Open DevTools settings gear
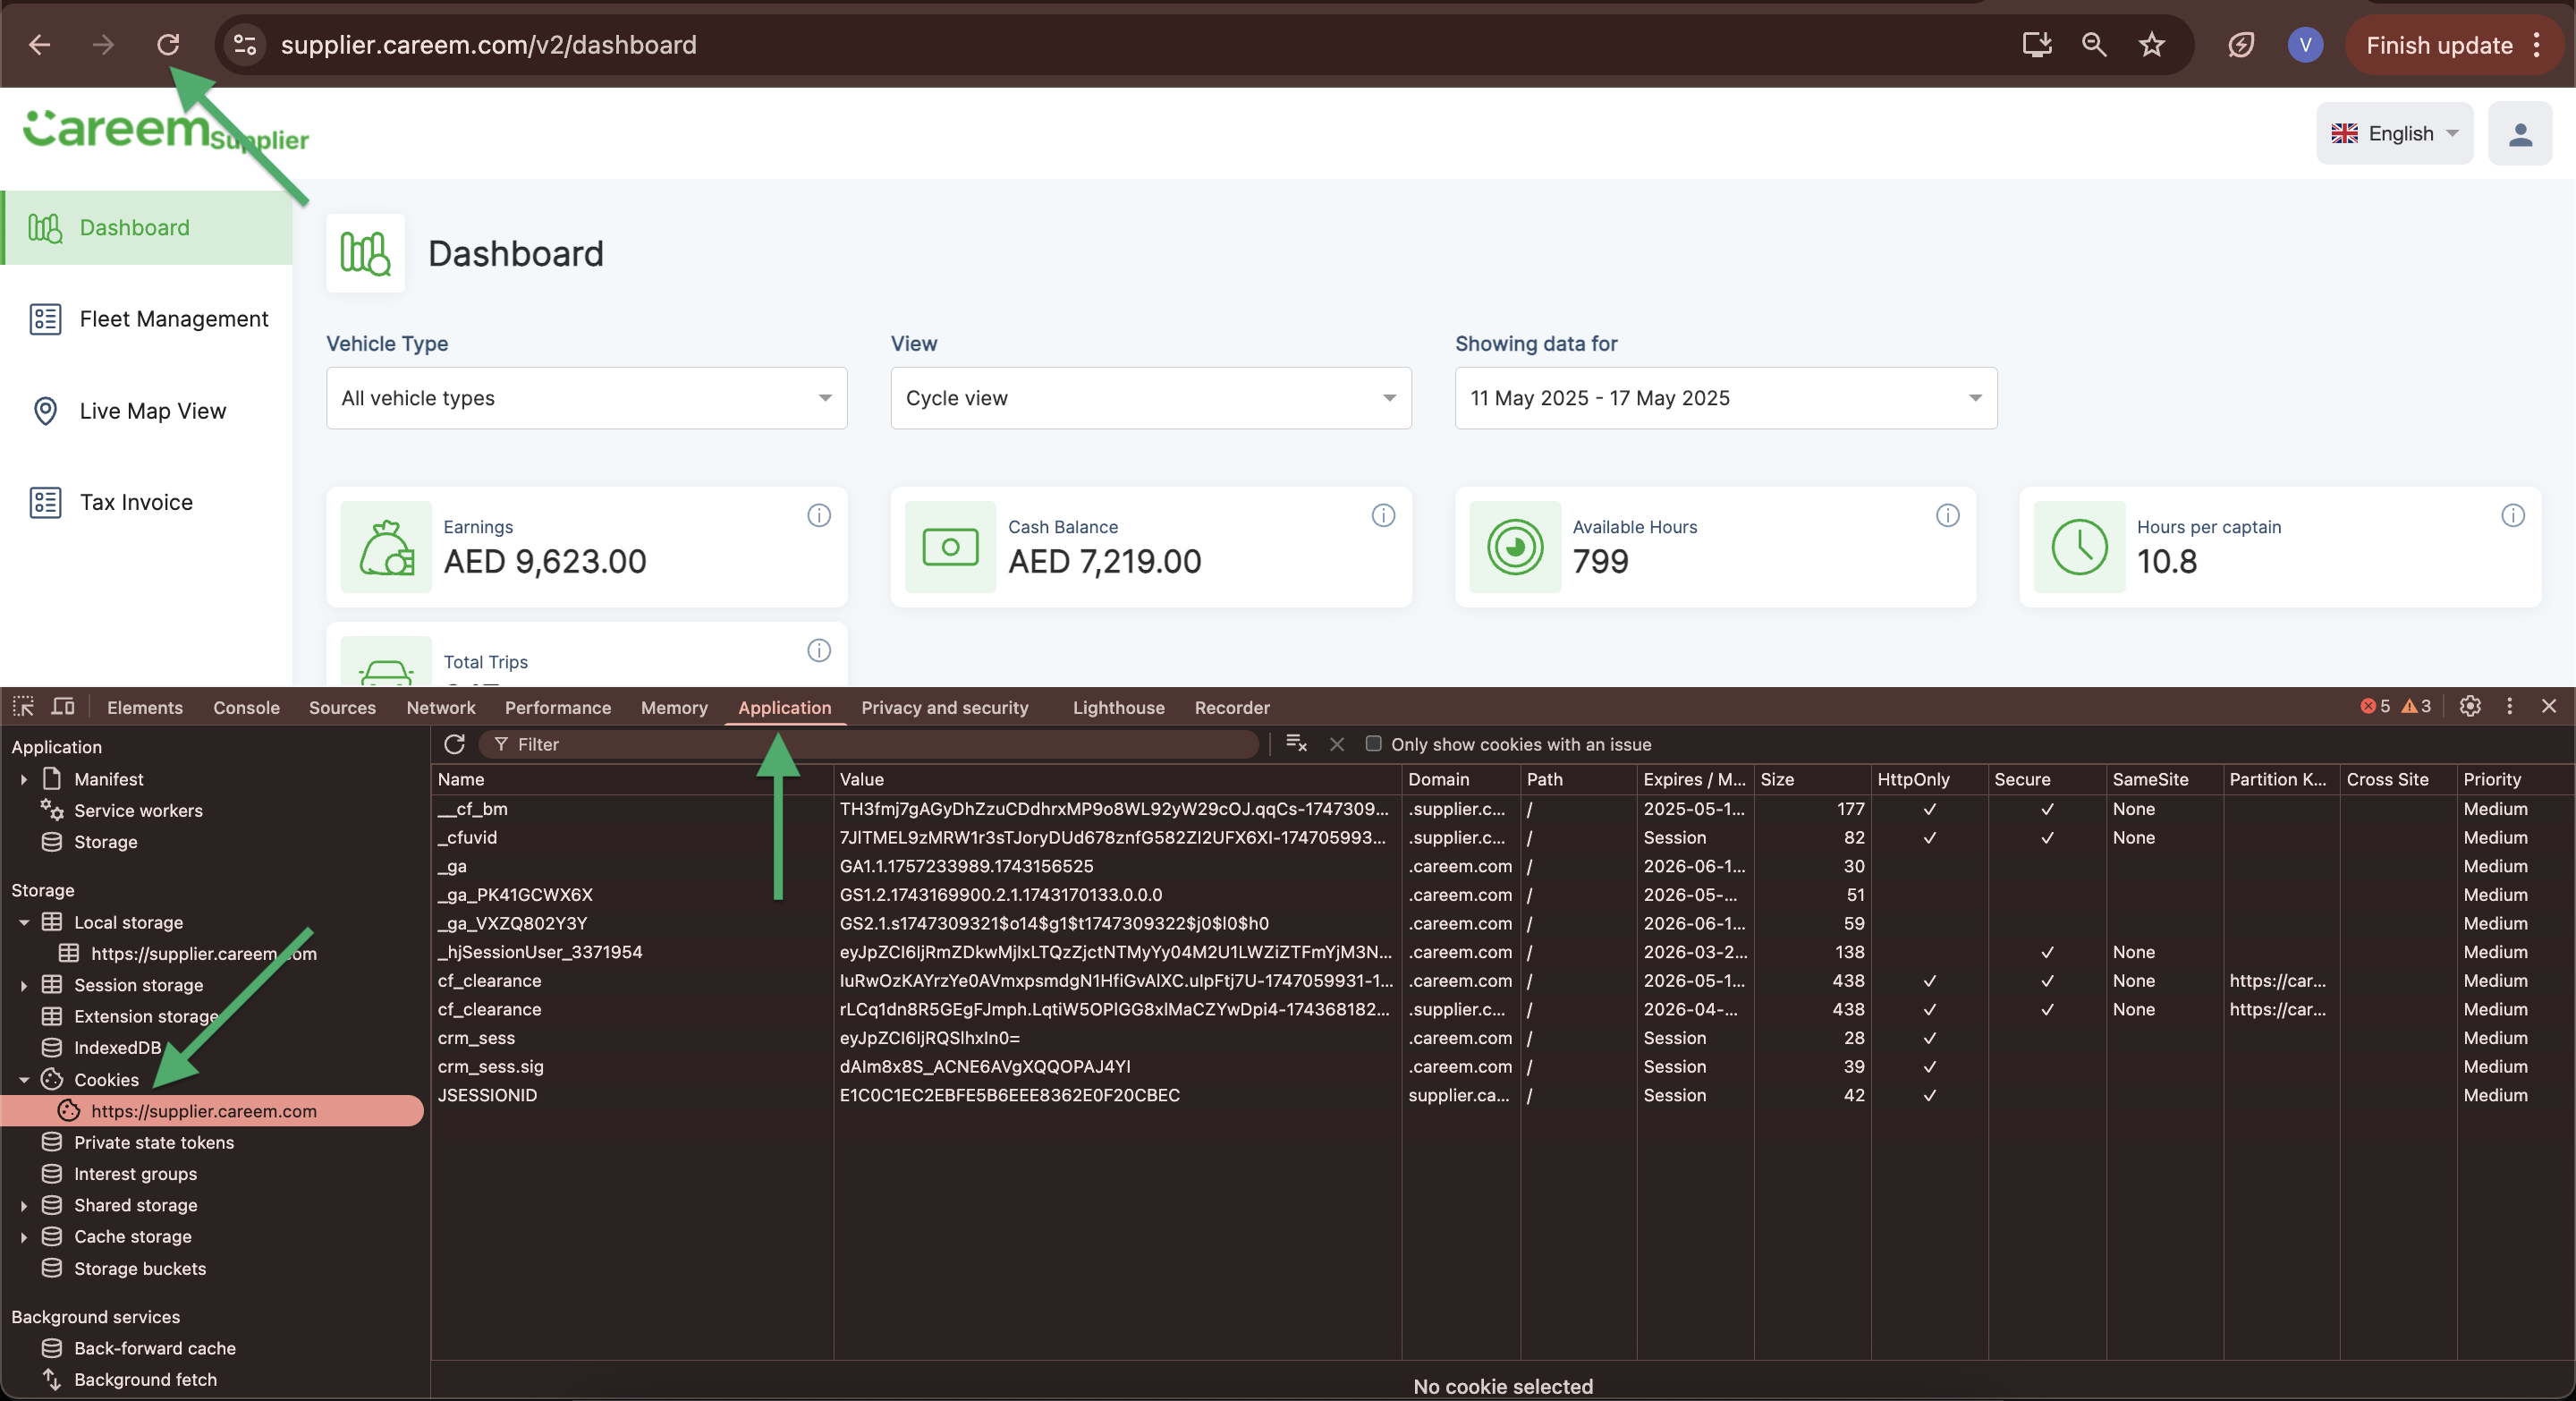This screenshot has height=1401, width=2576. click(x=2469, y=706)
